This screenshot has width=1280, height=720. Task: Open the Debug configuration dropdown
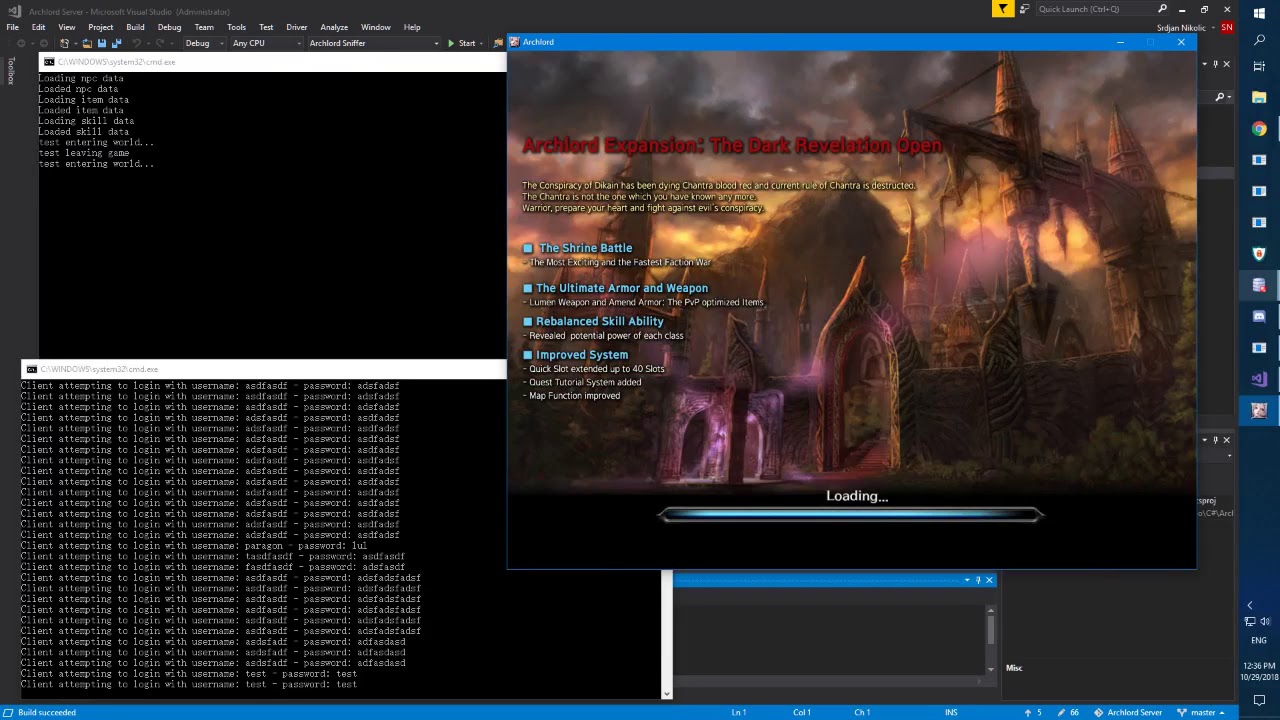203,43
